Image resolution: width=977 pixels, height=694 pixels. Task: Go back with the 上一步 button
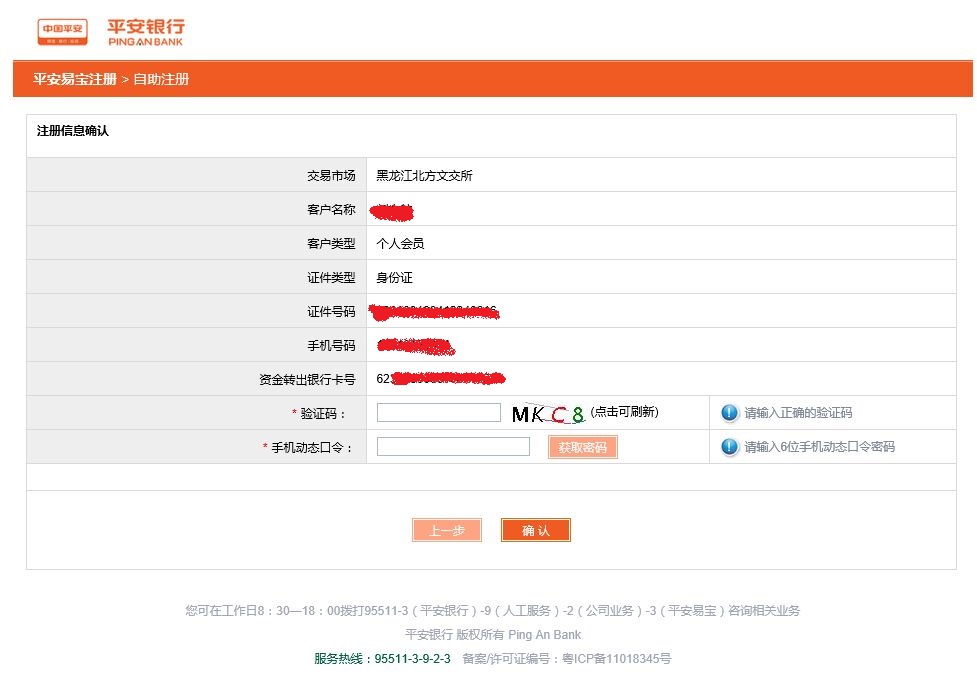coord(447,530)
